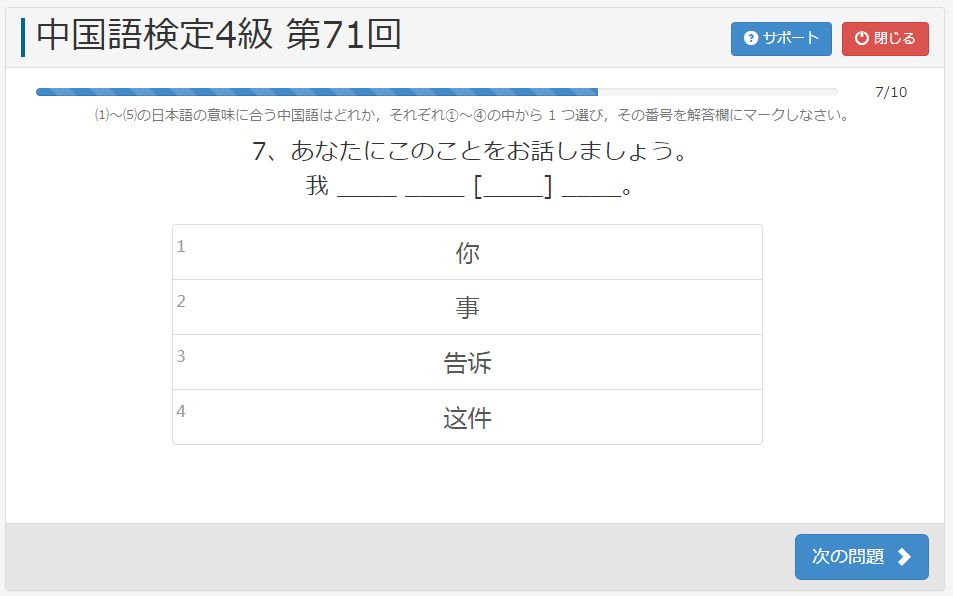953x596 pixels.
Task: Select answer option 你
Action: click(x=467, y=253)
